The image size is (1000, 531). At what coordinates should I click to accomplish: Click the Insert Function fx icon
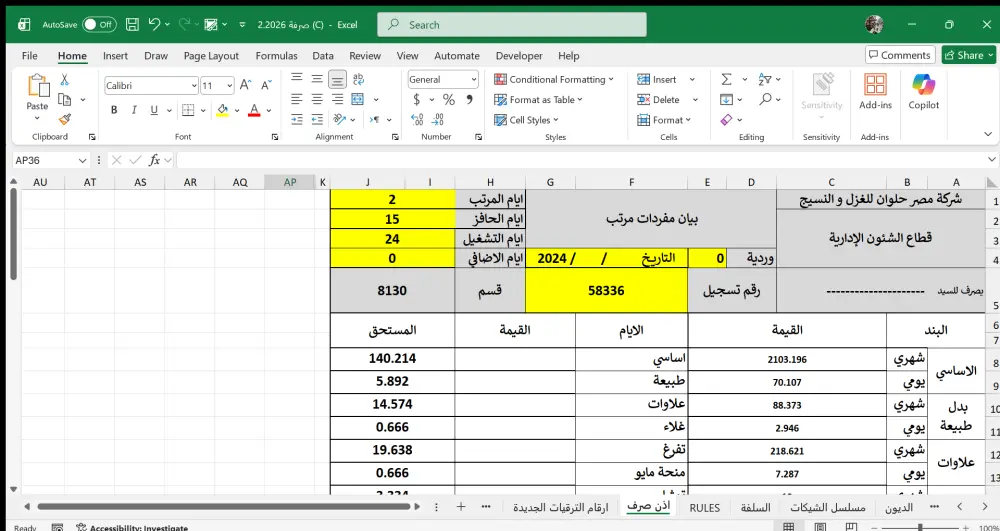pyautogui.click(x=154, y=160)
